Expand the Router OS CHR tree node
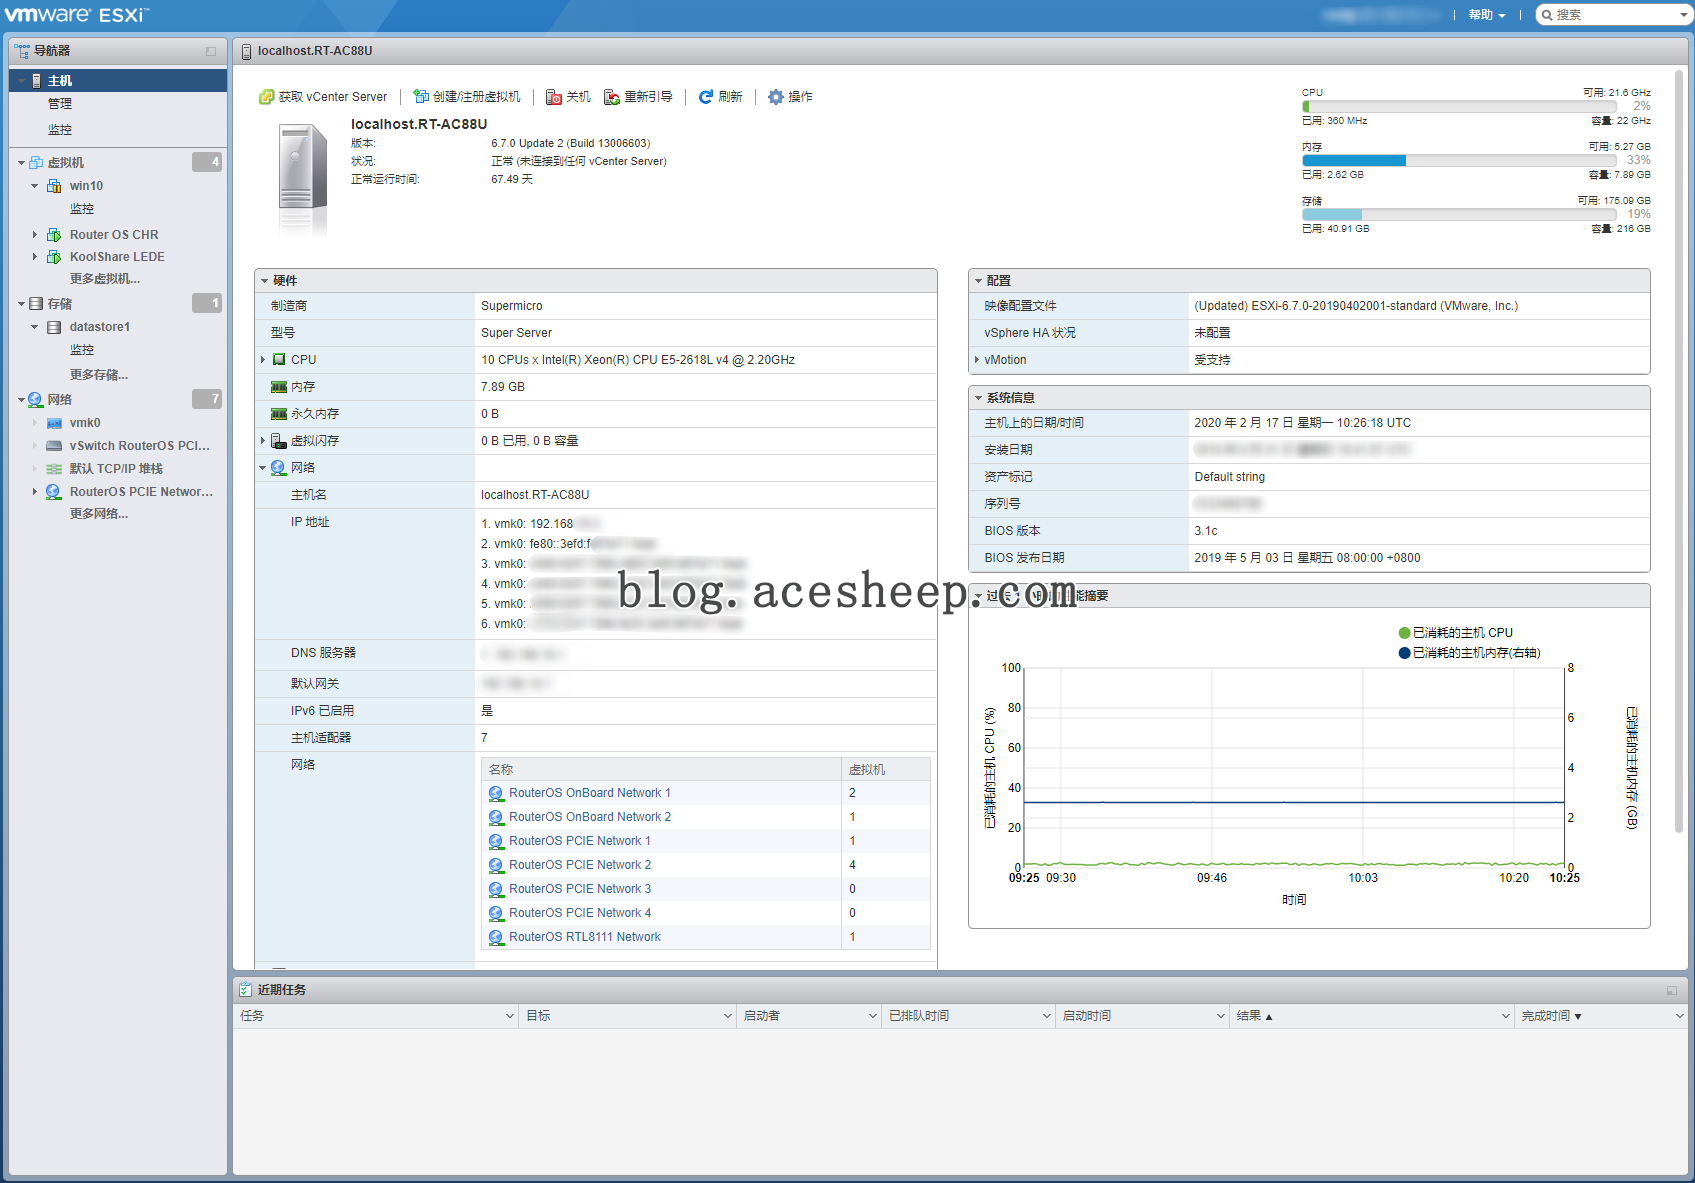The height and width of the screenshot is (1183, 1695). [35, 235]
